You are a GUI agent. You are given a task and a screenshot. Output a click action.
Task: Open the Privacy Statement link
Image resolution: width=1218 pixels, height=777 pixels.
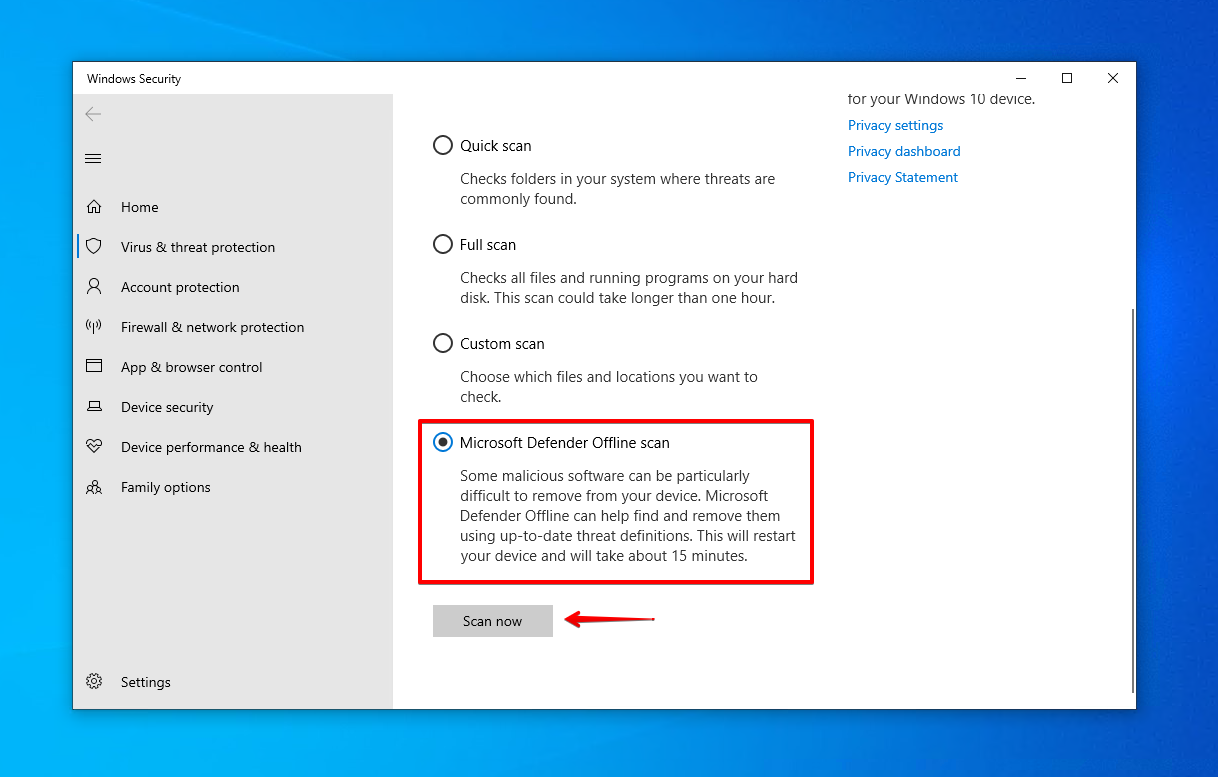tap(902, 178)
